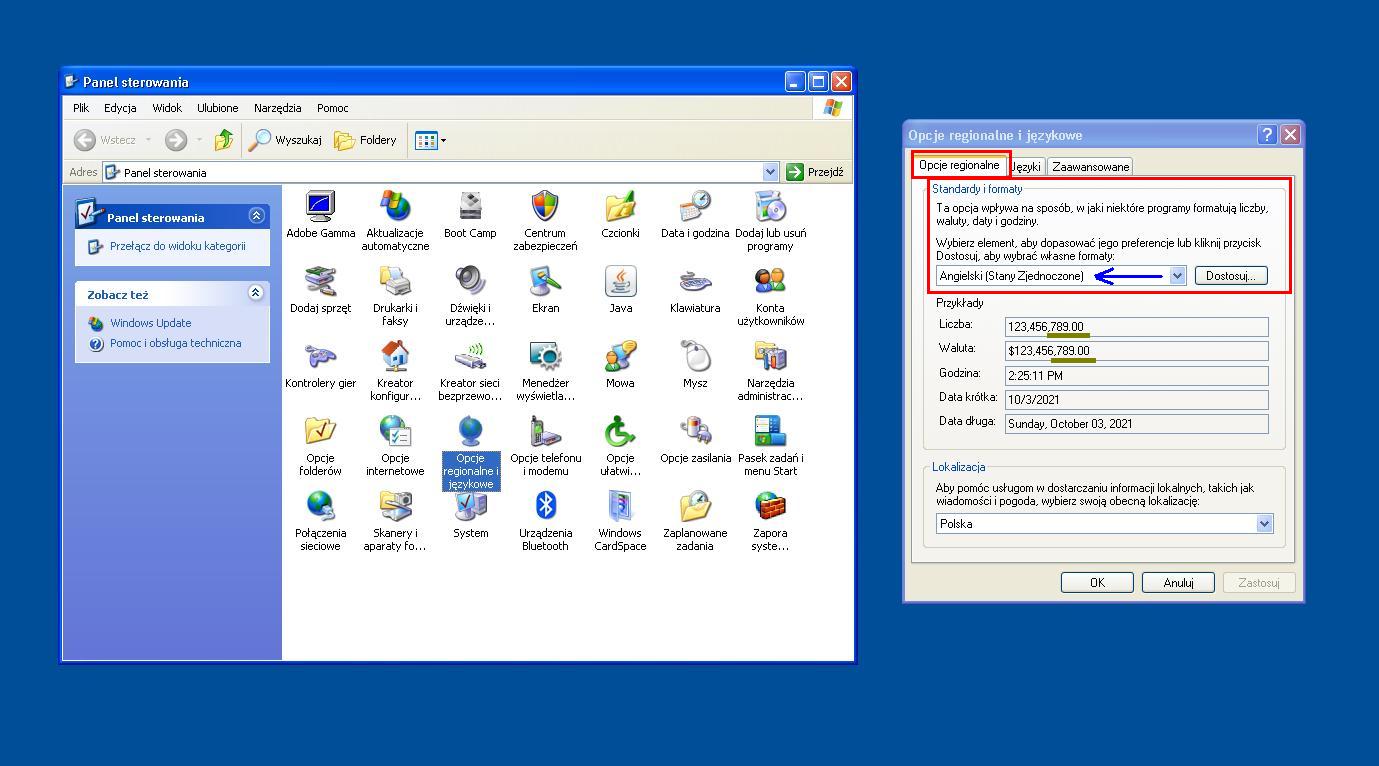Open the Mowa speech icon
Image resolution: width=1379 pixels, height=766 pixels.
click(620, 357)
